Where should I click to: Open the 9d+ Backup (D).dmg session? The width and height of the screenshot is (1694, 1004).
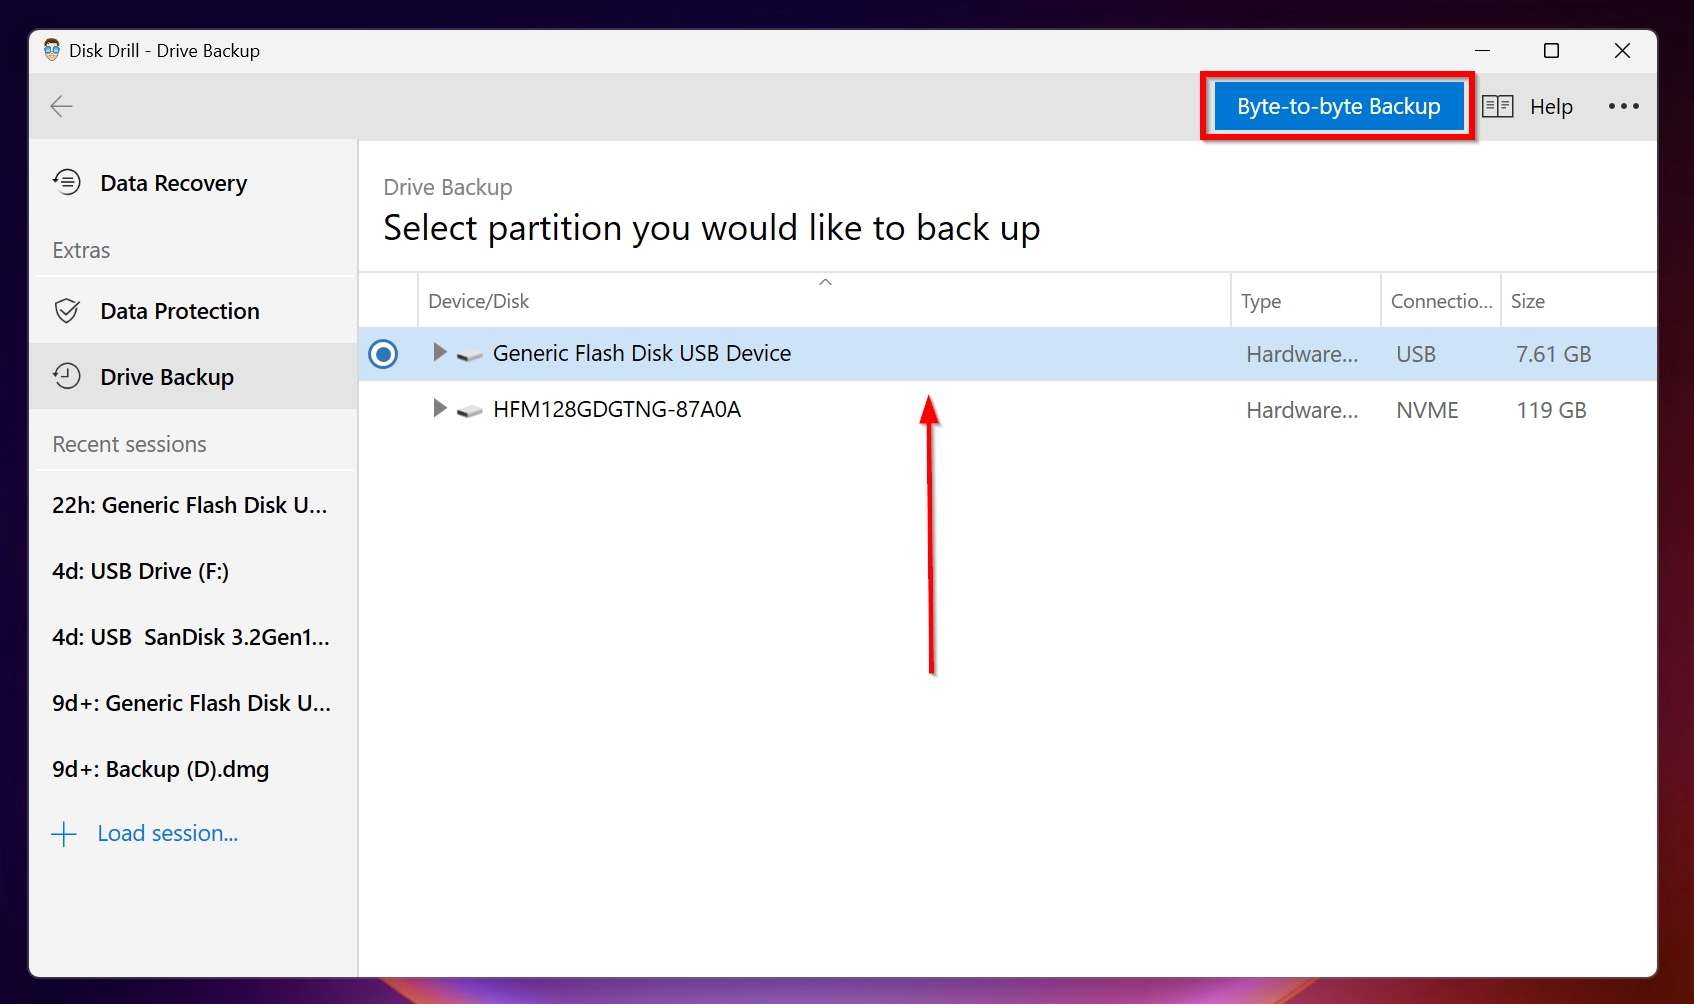coord(193,769)
